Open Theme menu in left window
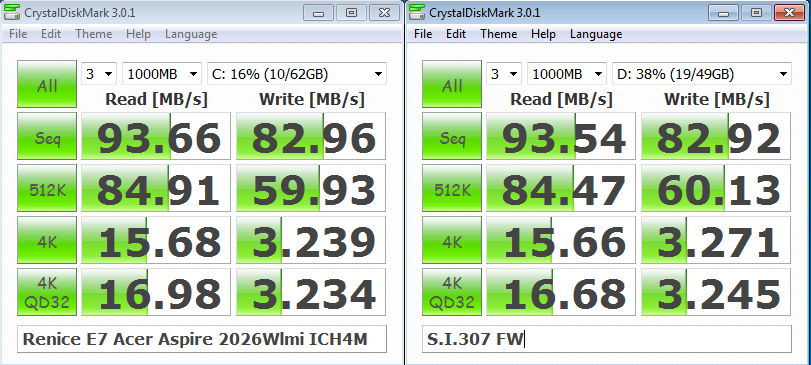The height and width of the screenshot is (365, 811). pos(94,34)
